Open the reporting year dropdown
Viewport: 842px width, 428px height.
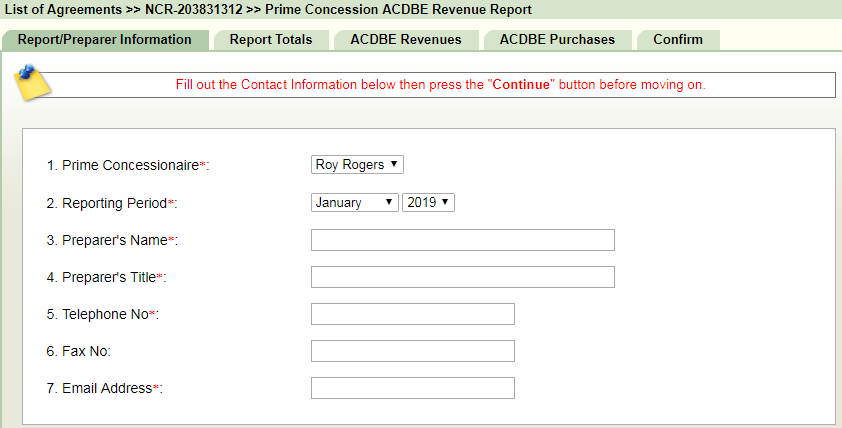point(429,202)
